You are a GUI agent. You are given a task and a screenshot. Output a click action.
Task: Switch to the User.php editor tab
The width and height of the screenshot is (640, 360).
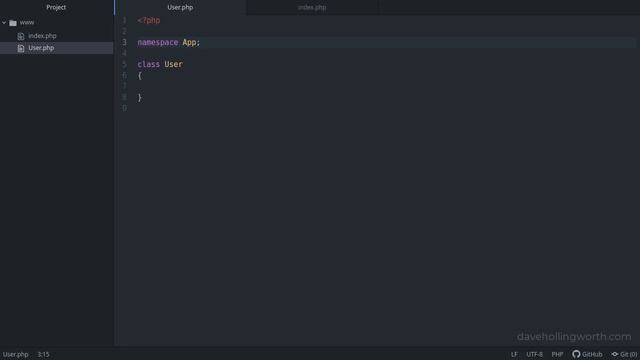coord(180,7)
